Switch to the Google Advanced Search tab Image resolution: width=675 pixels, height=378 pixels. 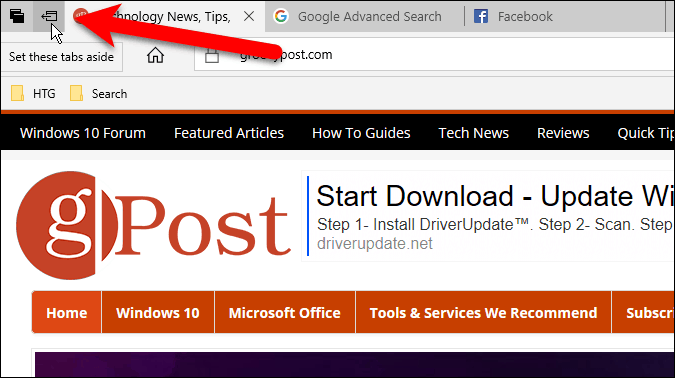point(365,16)
